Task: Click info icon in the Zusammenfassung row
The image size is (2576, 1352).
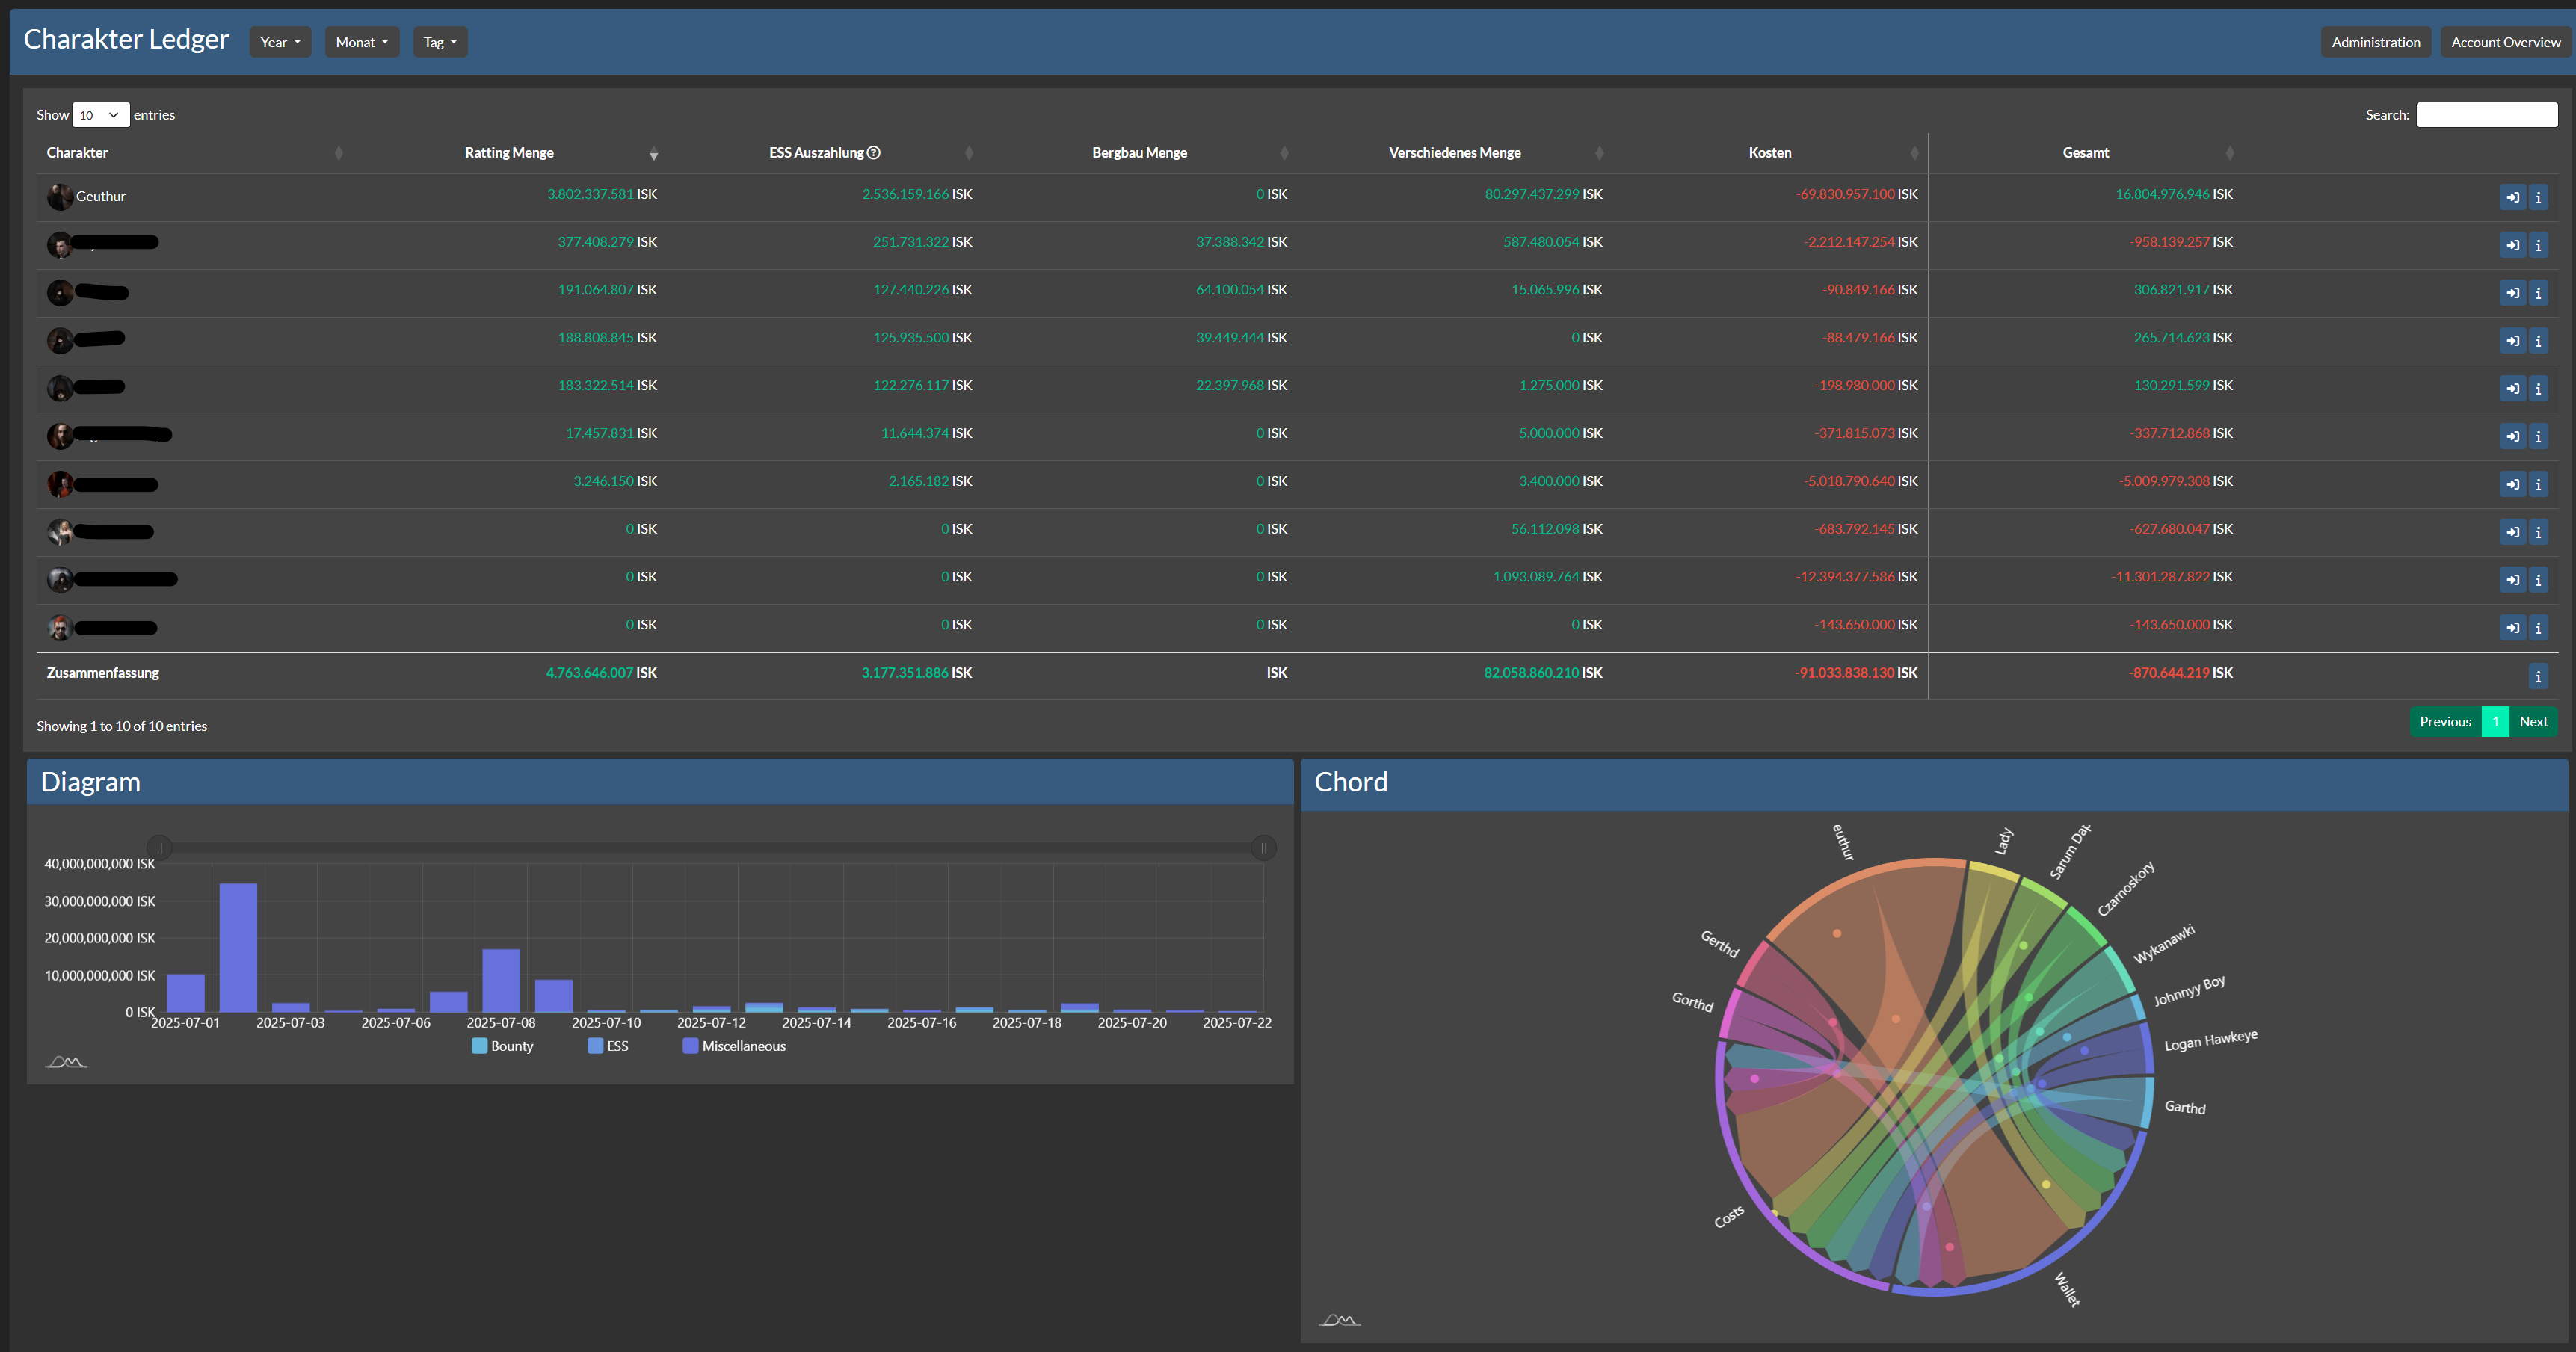Action: [x=2538, y=677]
